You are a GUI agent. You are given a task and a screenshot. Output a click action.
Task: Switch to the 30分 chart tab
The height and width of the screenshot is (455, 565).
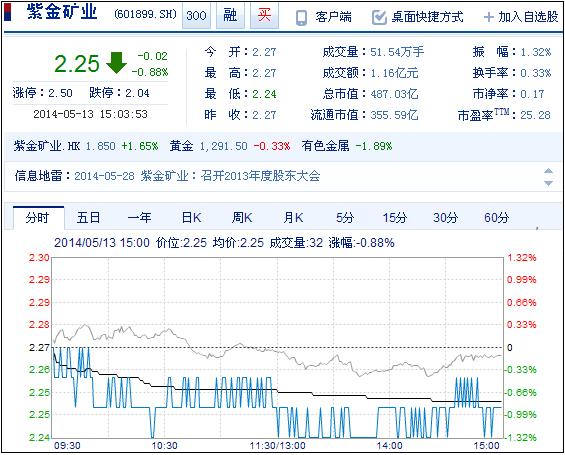(x=446, y=218)
